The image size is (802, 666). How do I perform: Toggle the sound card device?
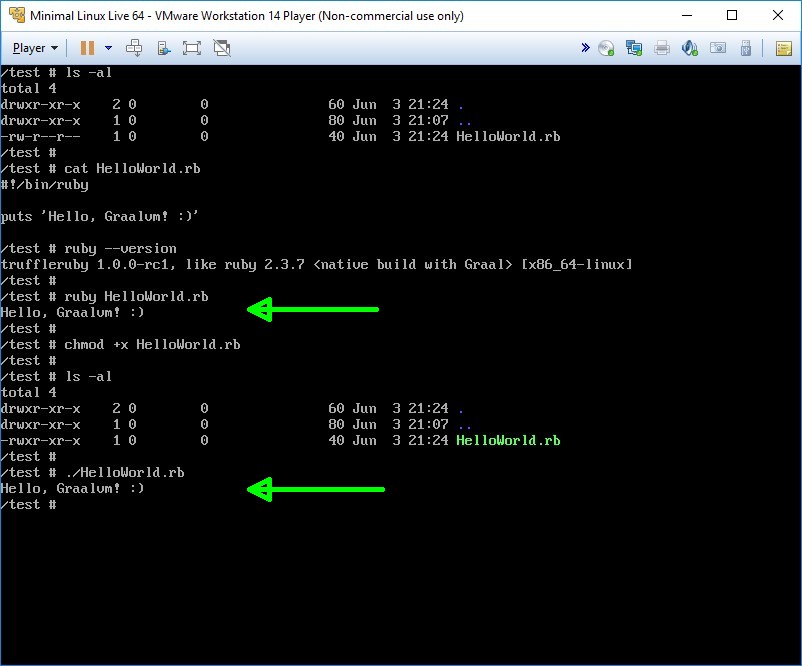(x=690, y=48)
